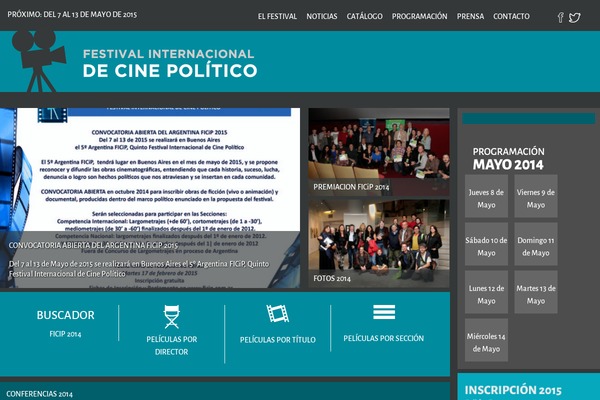Screen dimensions: 600x400
Task: Click the film camera logo
Action: tap(39, 61)
